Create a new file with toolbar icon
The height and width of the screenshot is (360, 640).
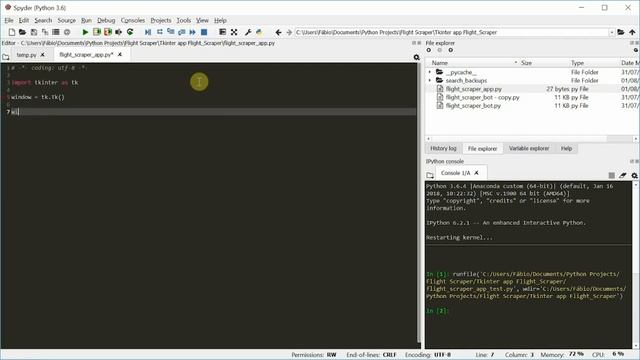[12, 32]
